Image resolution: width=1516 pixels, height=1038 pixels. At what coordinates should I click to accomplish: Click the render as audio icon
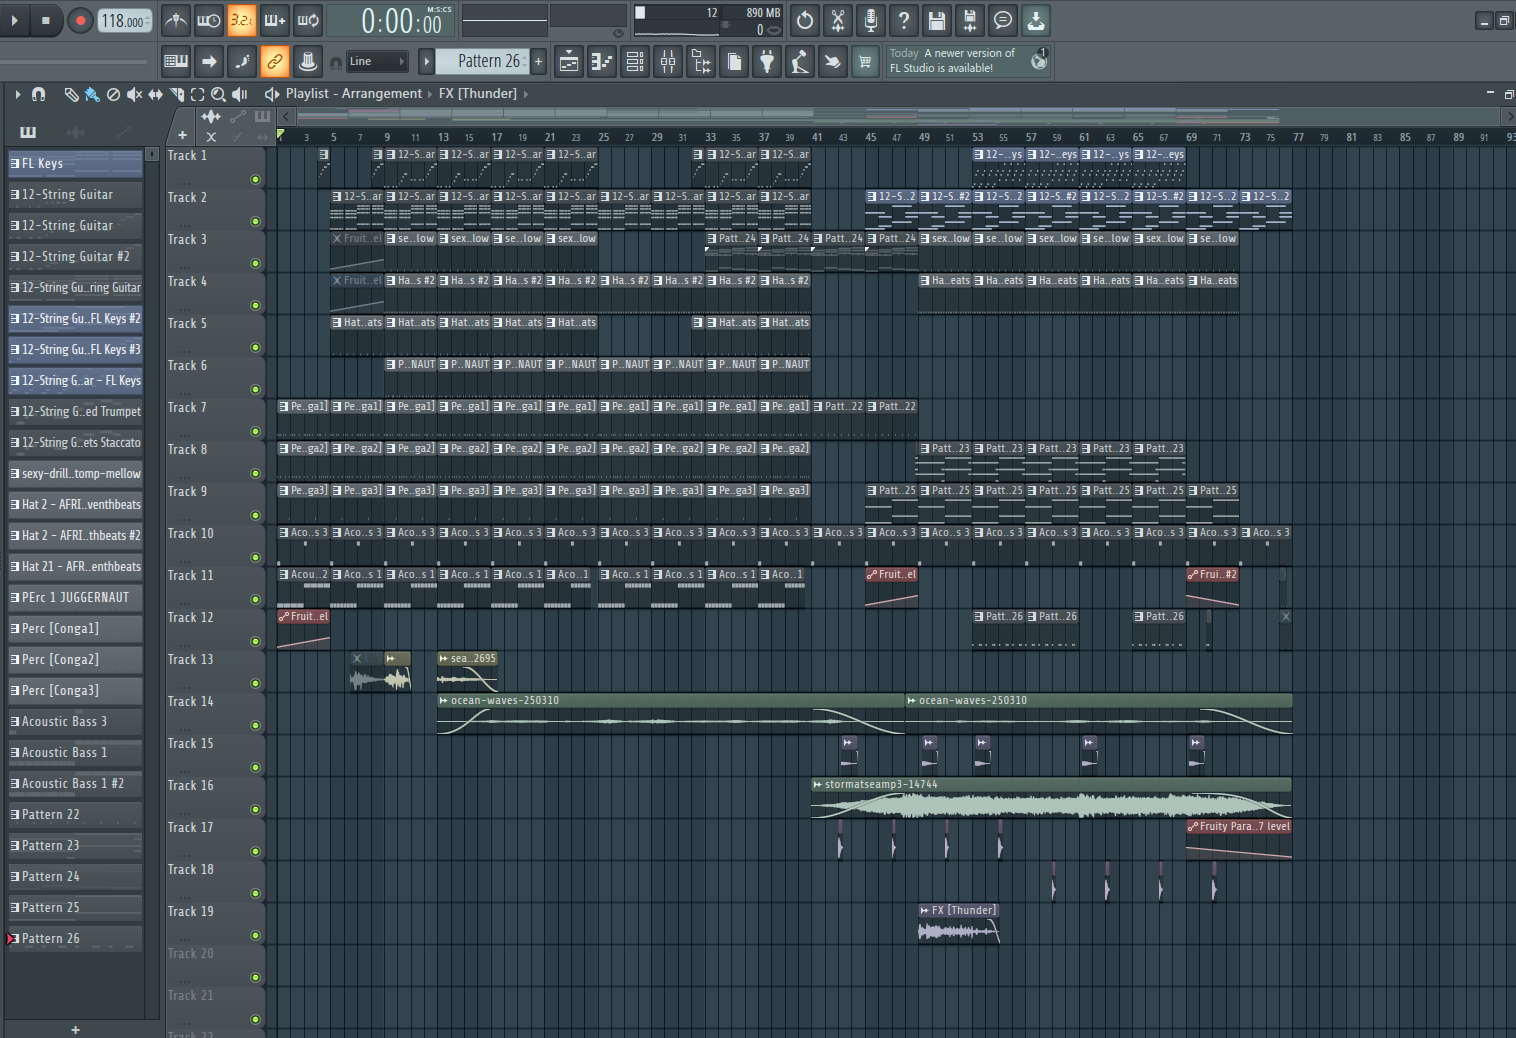point(970,20)
